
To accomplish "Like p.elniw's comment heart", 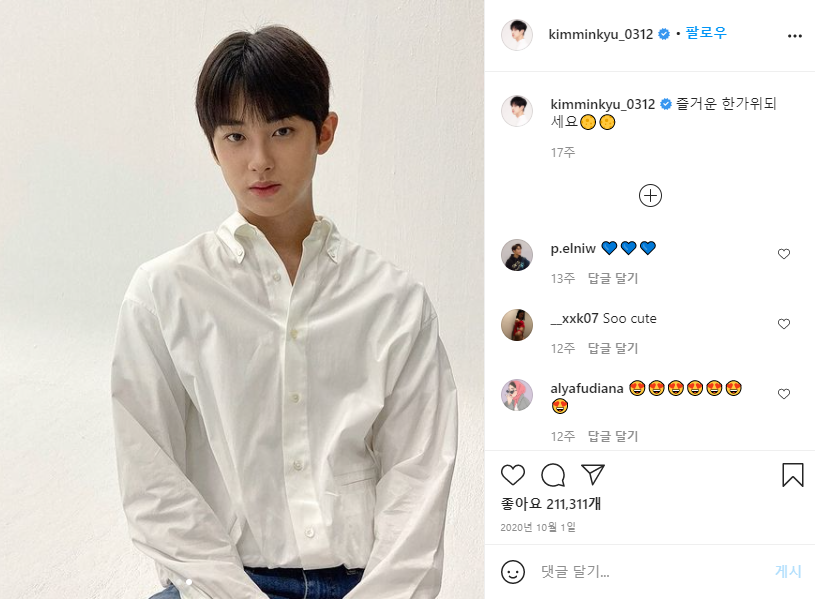I will click(x=784, y=254).
